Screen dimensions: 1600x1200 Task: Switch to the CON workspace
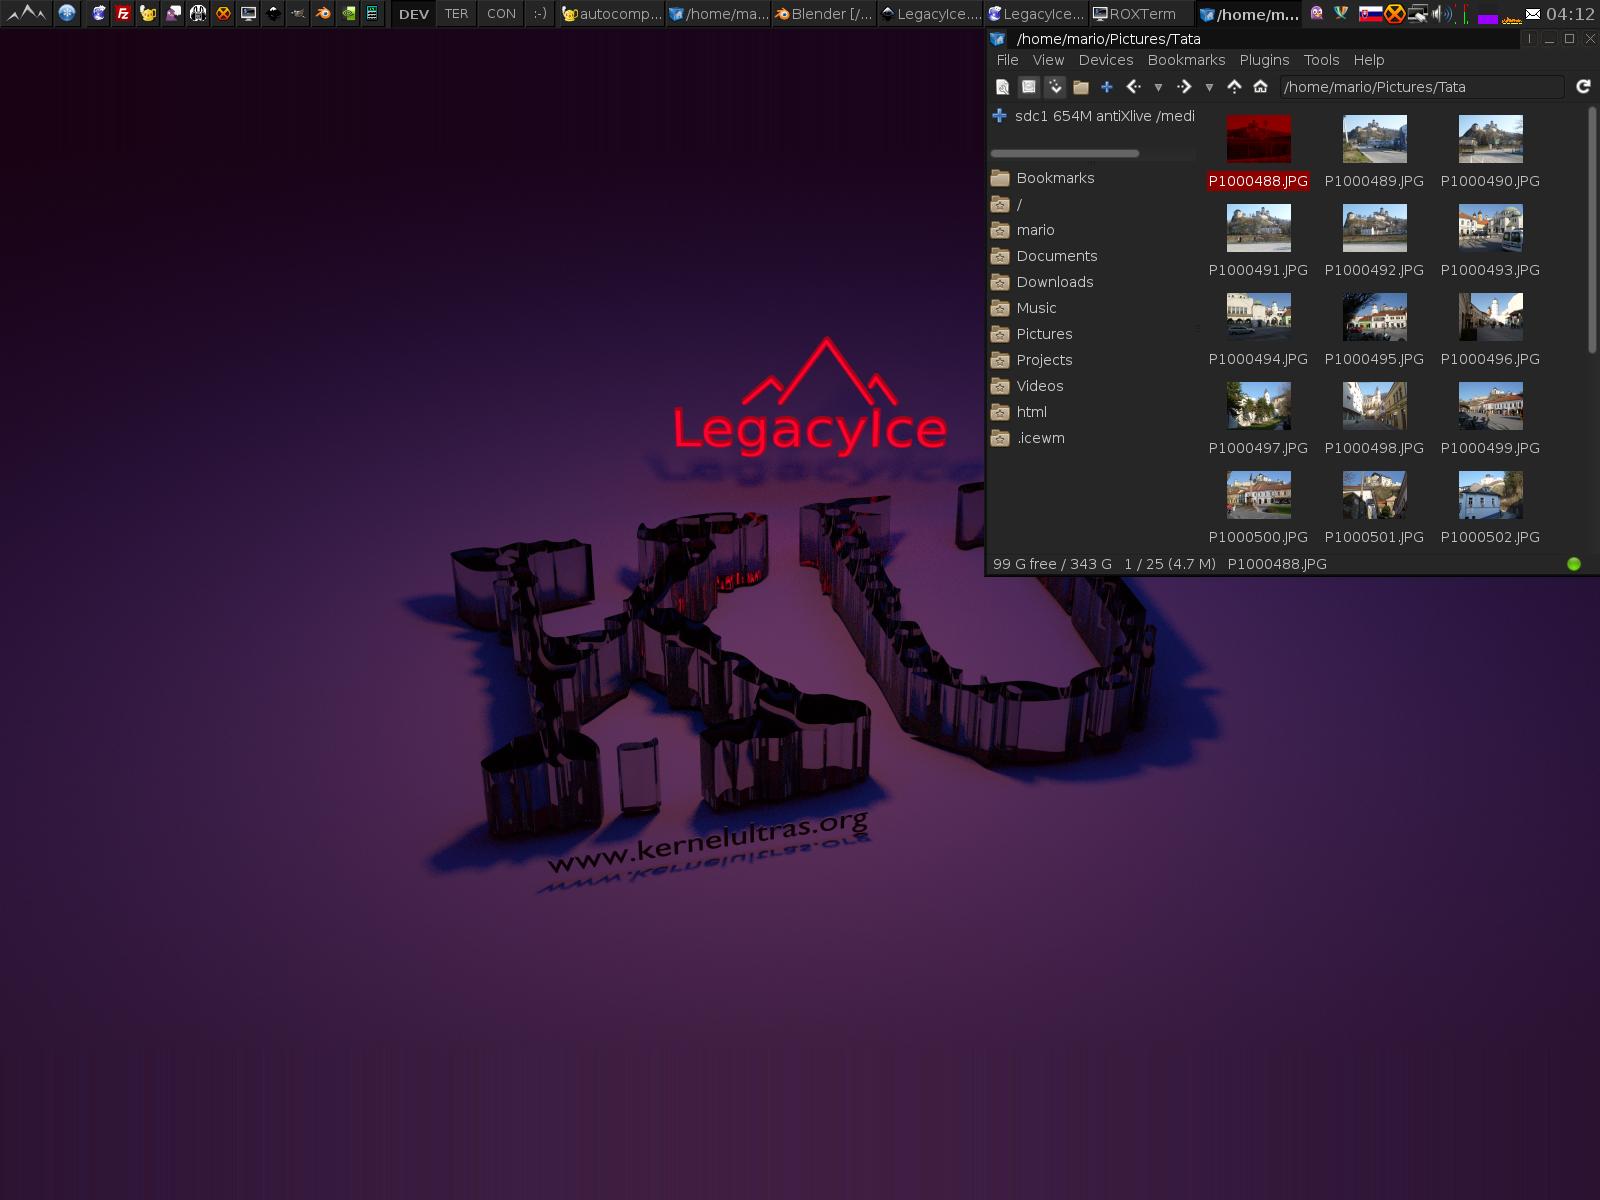click(501, 14)
